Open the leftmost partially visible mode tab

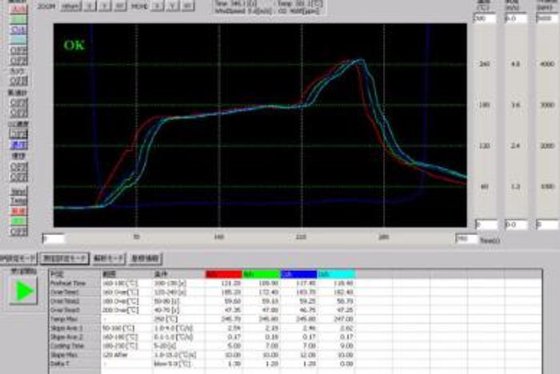pos(18,258)
